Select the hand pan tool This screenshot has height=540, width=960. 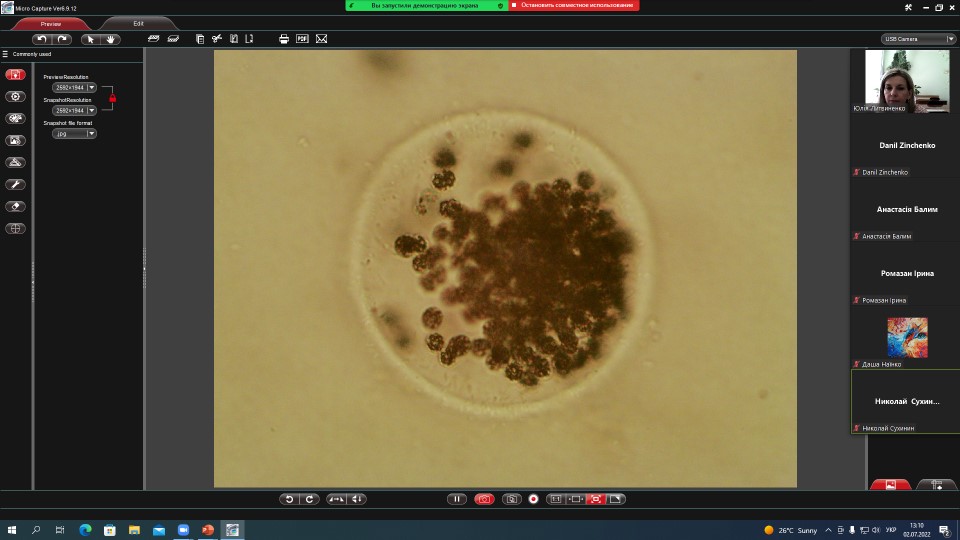[110, 39]
